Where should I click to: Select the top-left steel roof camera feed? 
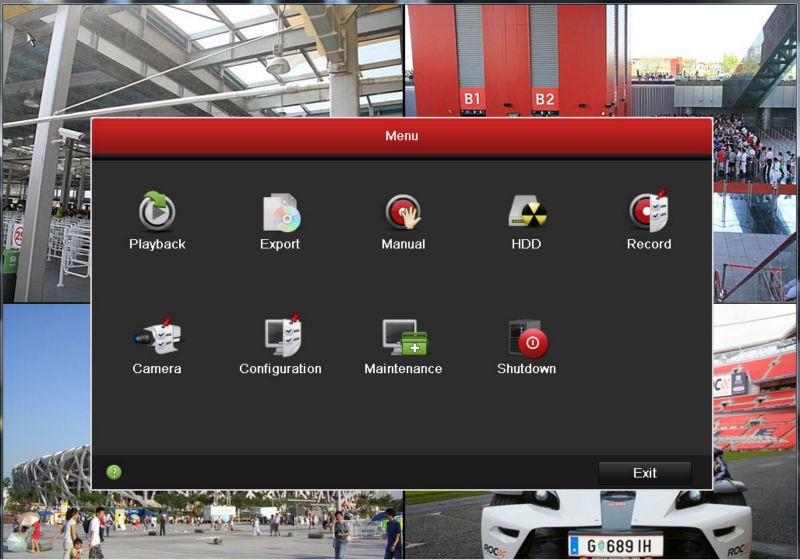202,61
